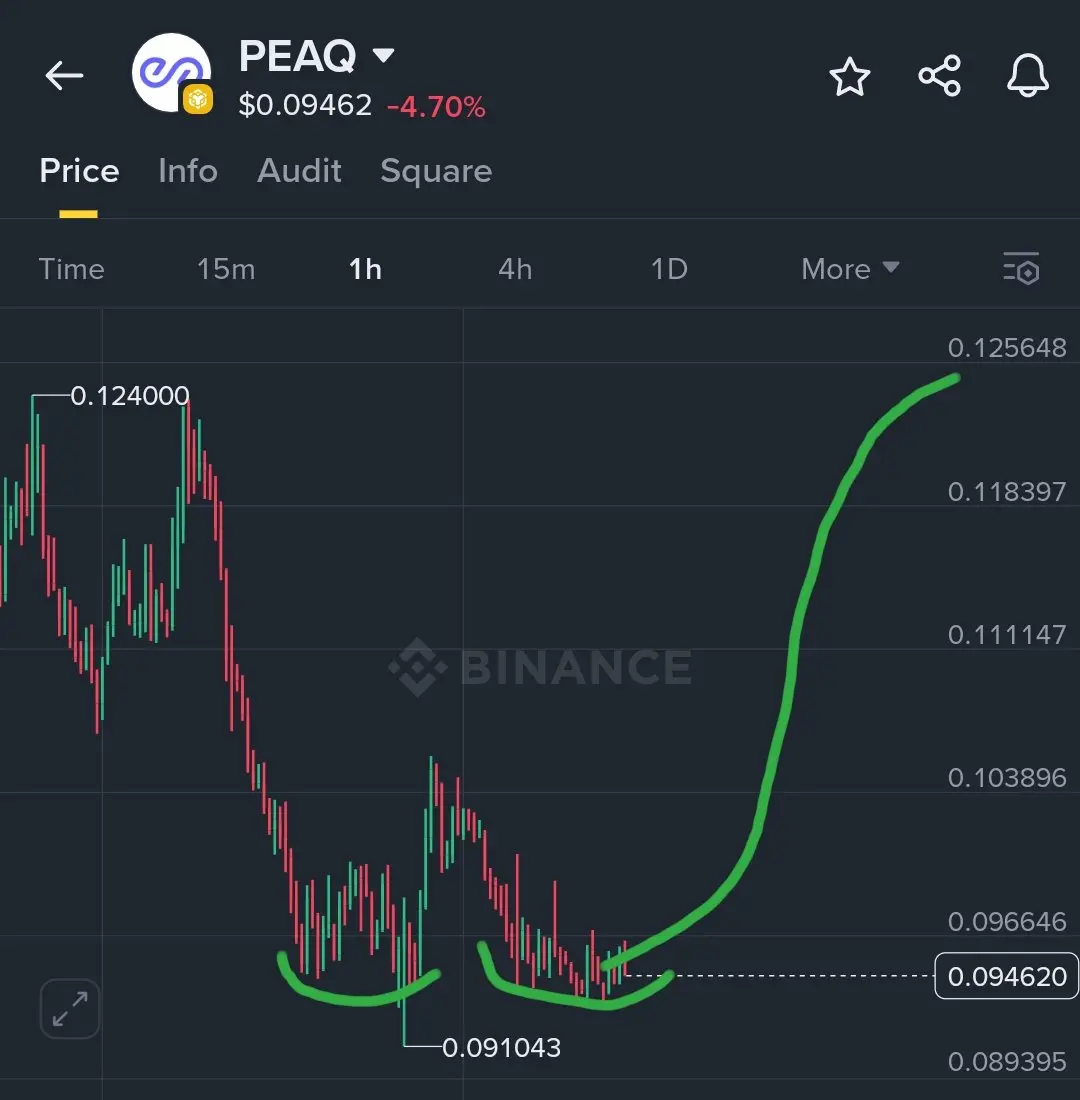
Task: Tap the back arrow icon
Action: pyautogui.click(x=64, y=75)
